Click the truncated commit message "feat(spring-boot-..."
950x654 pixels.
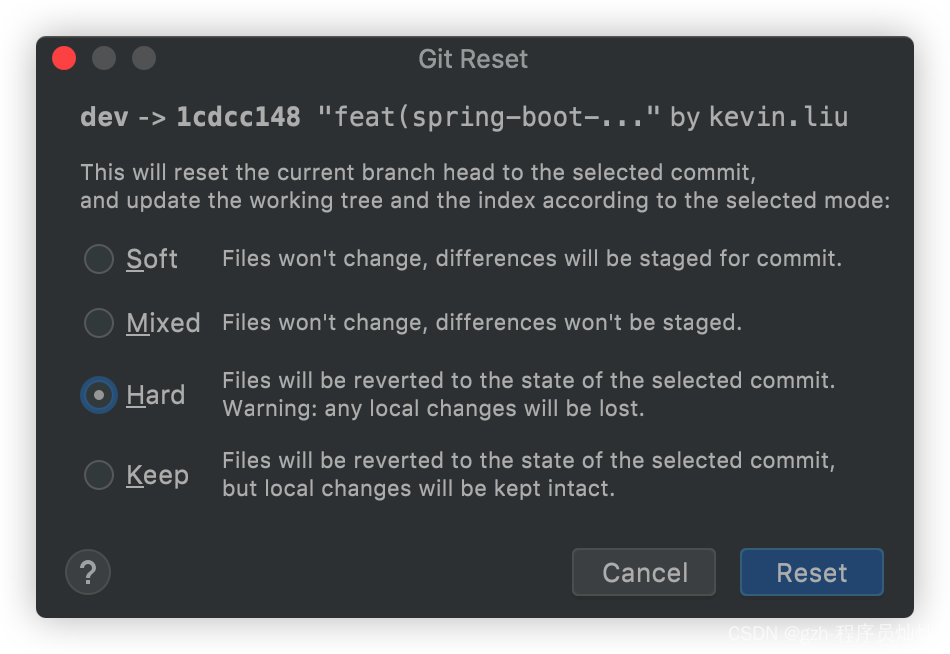[489, 117]
